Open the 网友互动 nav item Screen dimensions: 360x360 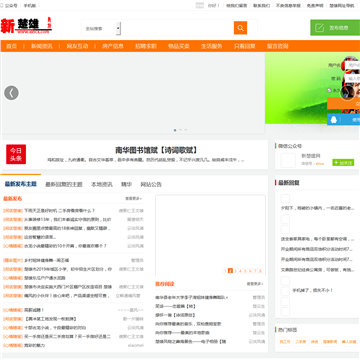click(x=77, y=46)
